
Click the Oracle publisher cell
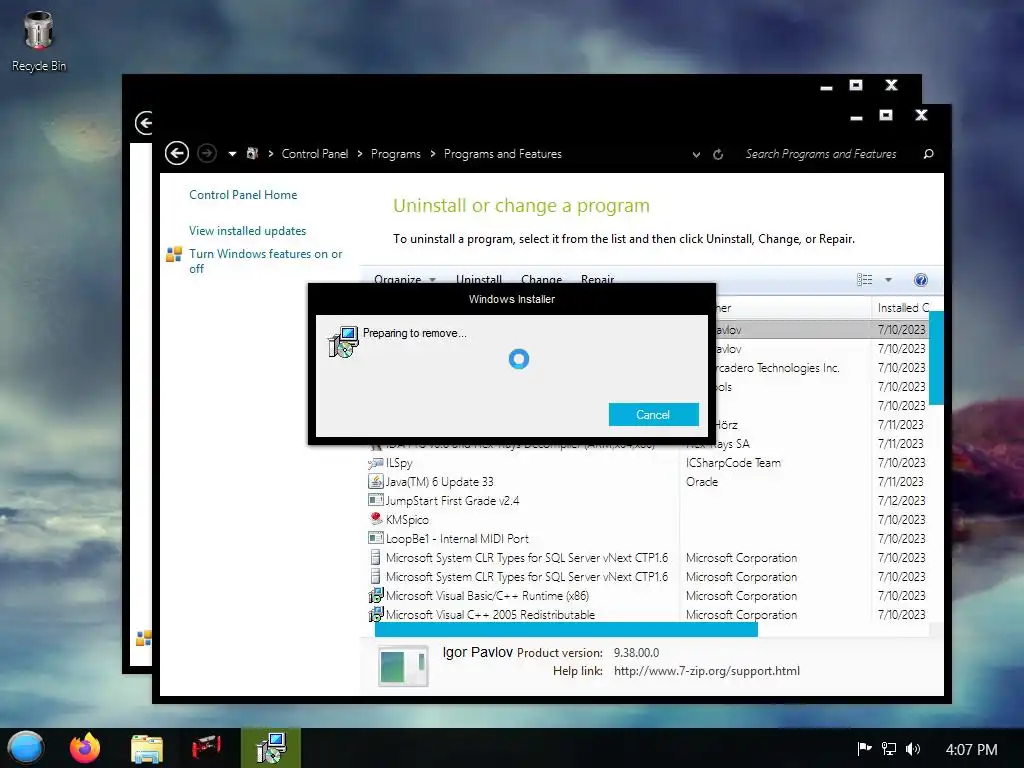(x=702, y=482)
